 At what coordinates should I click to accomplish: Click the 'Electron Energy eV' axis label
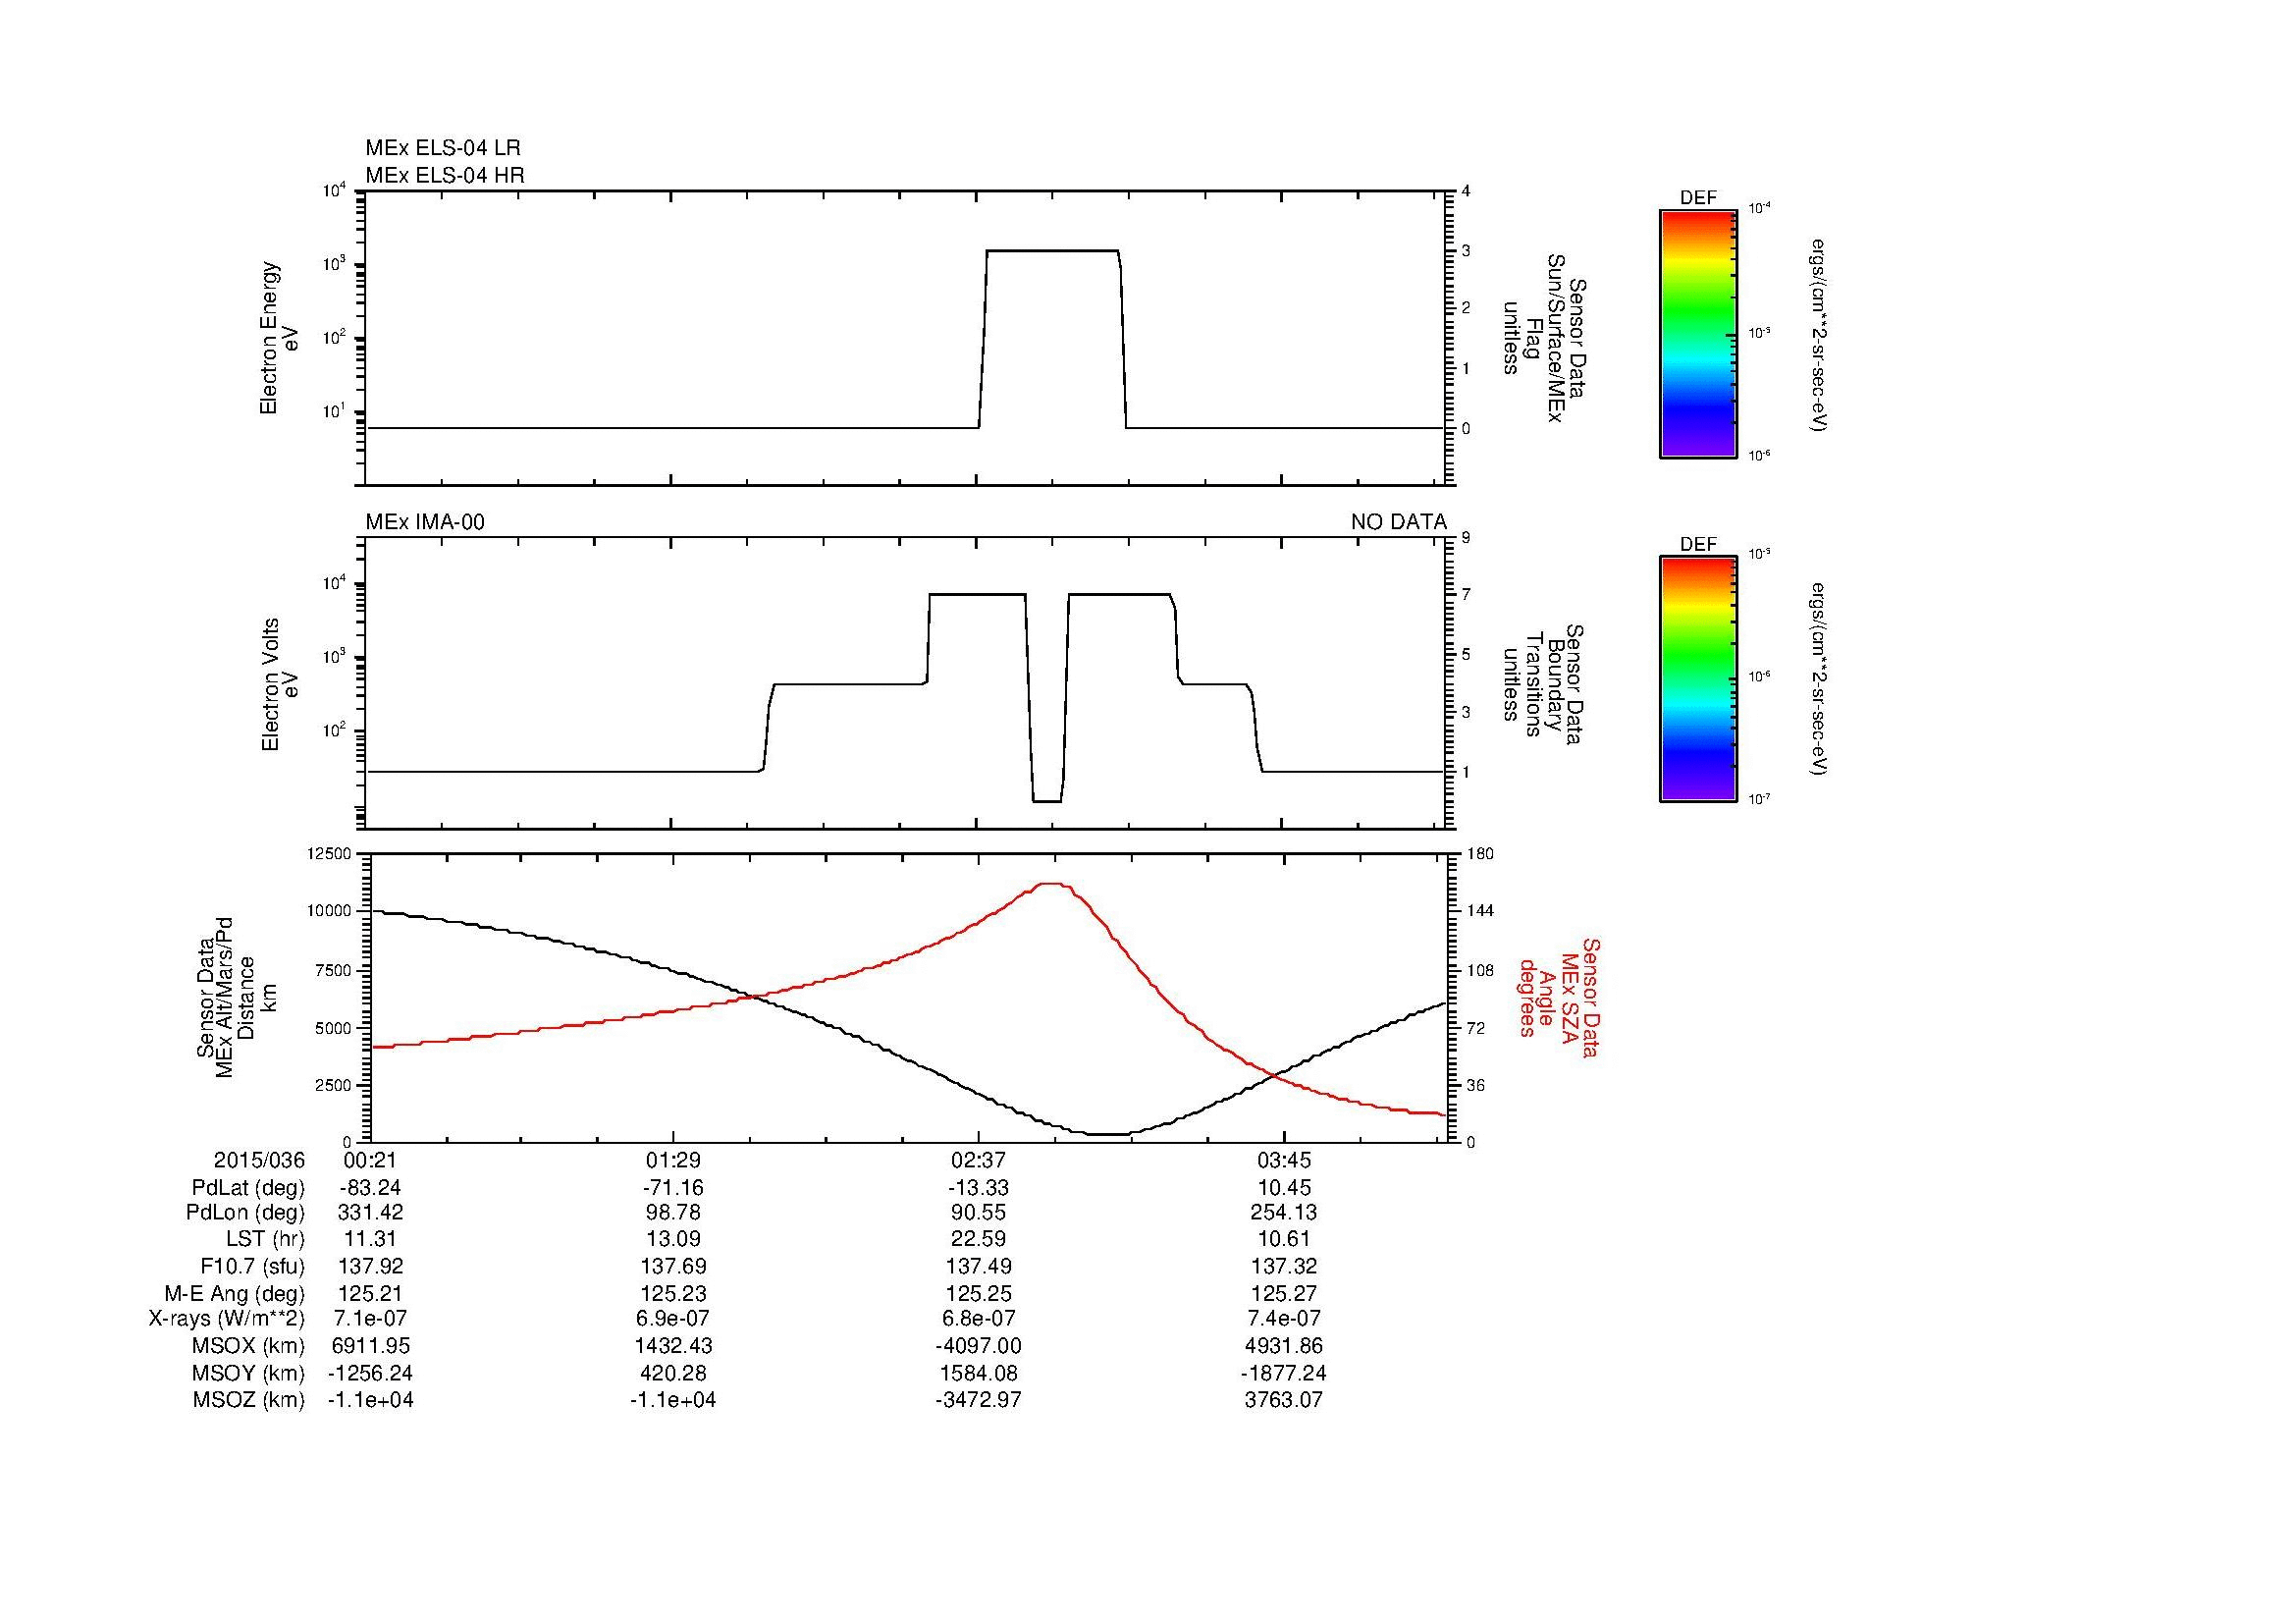tap(279, 338)
